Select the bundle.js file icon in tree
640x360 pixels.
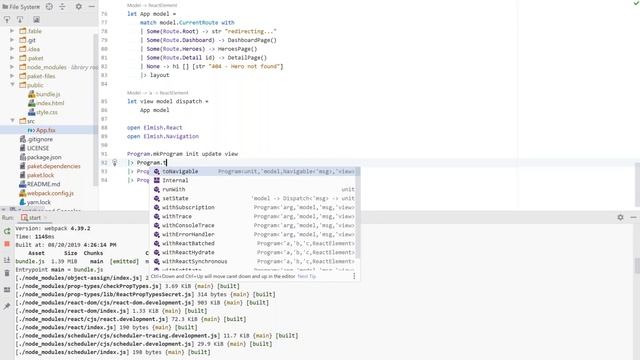click(31, 94)
